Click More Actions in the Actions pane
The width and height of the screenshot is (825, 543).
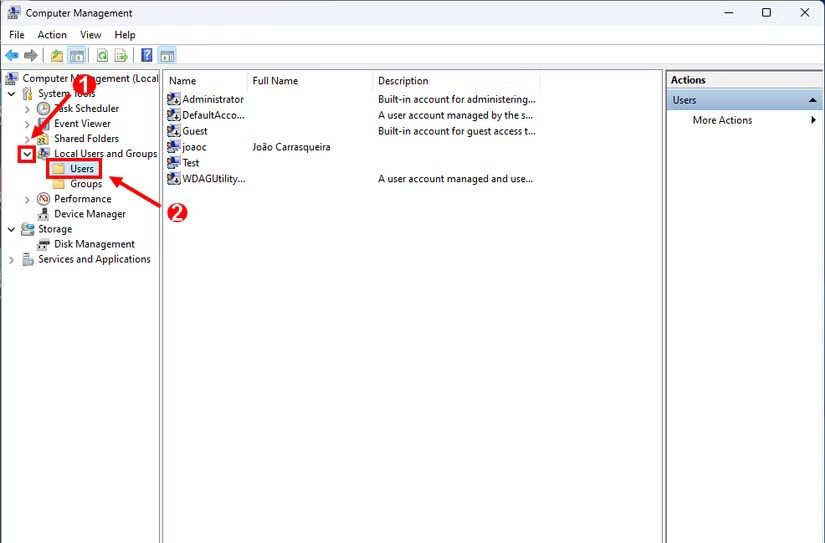pyautogui.click(x=722, y=120)
